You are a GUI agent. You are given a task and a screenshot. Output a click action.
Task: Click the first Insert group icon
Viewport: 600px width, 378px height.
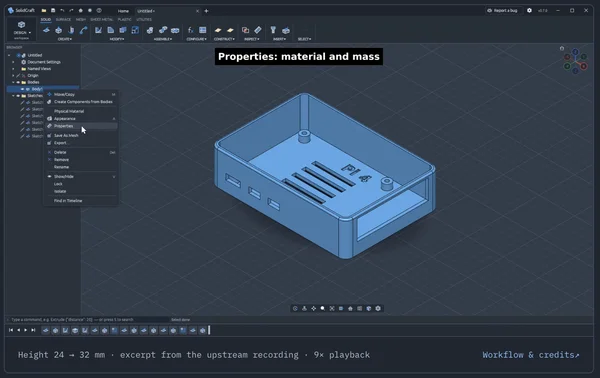(x=273, y=30)
